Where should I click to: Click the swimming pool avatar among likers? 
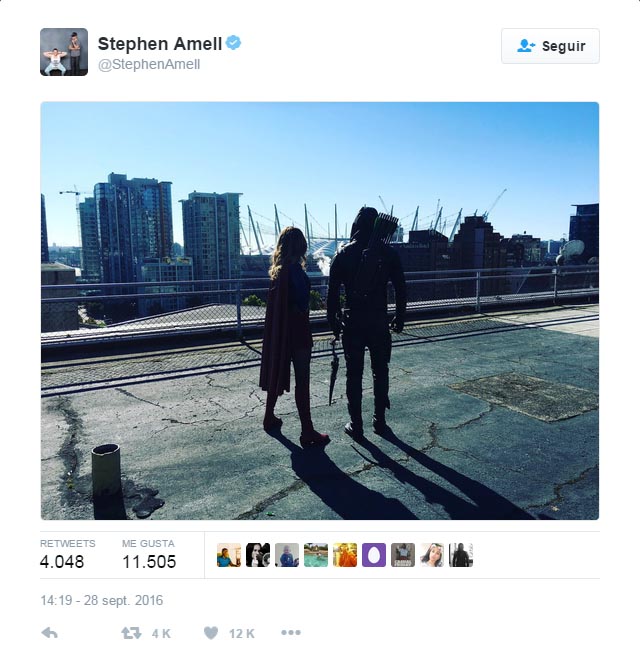point(316,555)
